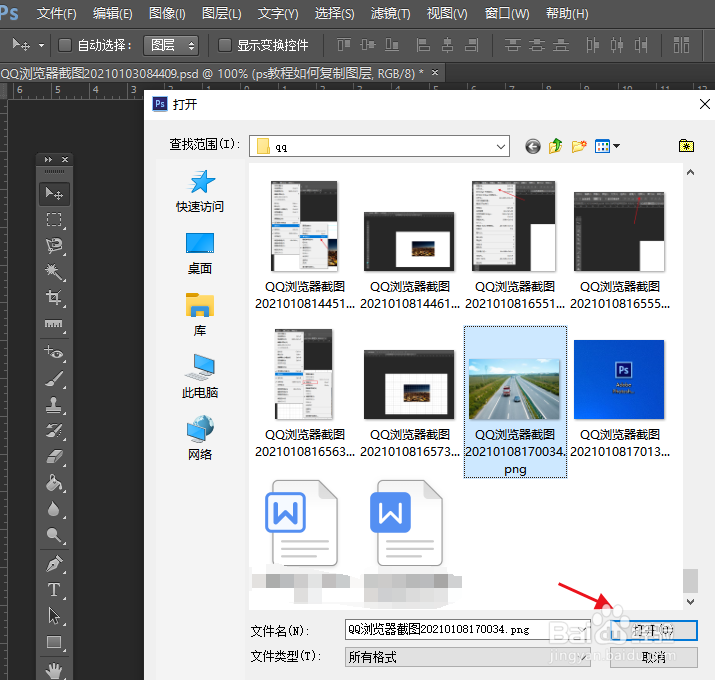Screen dimensions: 715x680
Task: Click the file list scroll down arrow
Action: 690,602
